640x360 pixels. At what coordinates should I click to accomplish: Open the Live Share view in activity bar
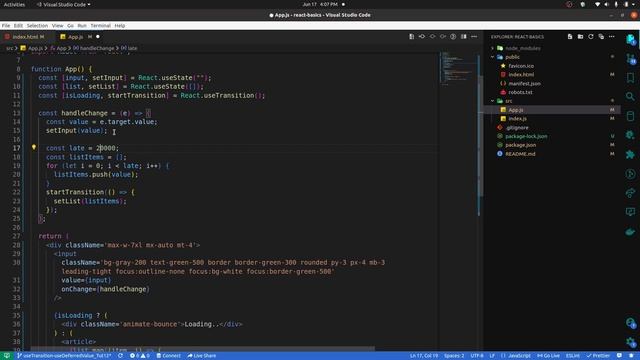pos(631,193)
